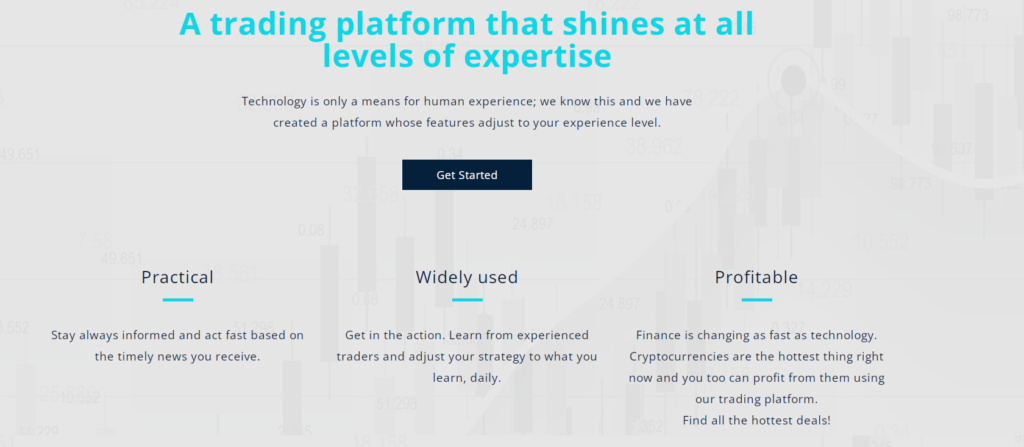Select the main trading platform headline
This screenshot has height=447, width=1024.
tap(467, 40)
